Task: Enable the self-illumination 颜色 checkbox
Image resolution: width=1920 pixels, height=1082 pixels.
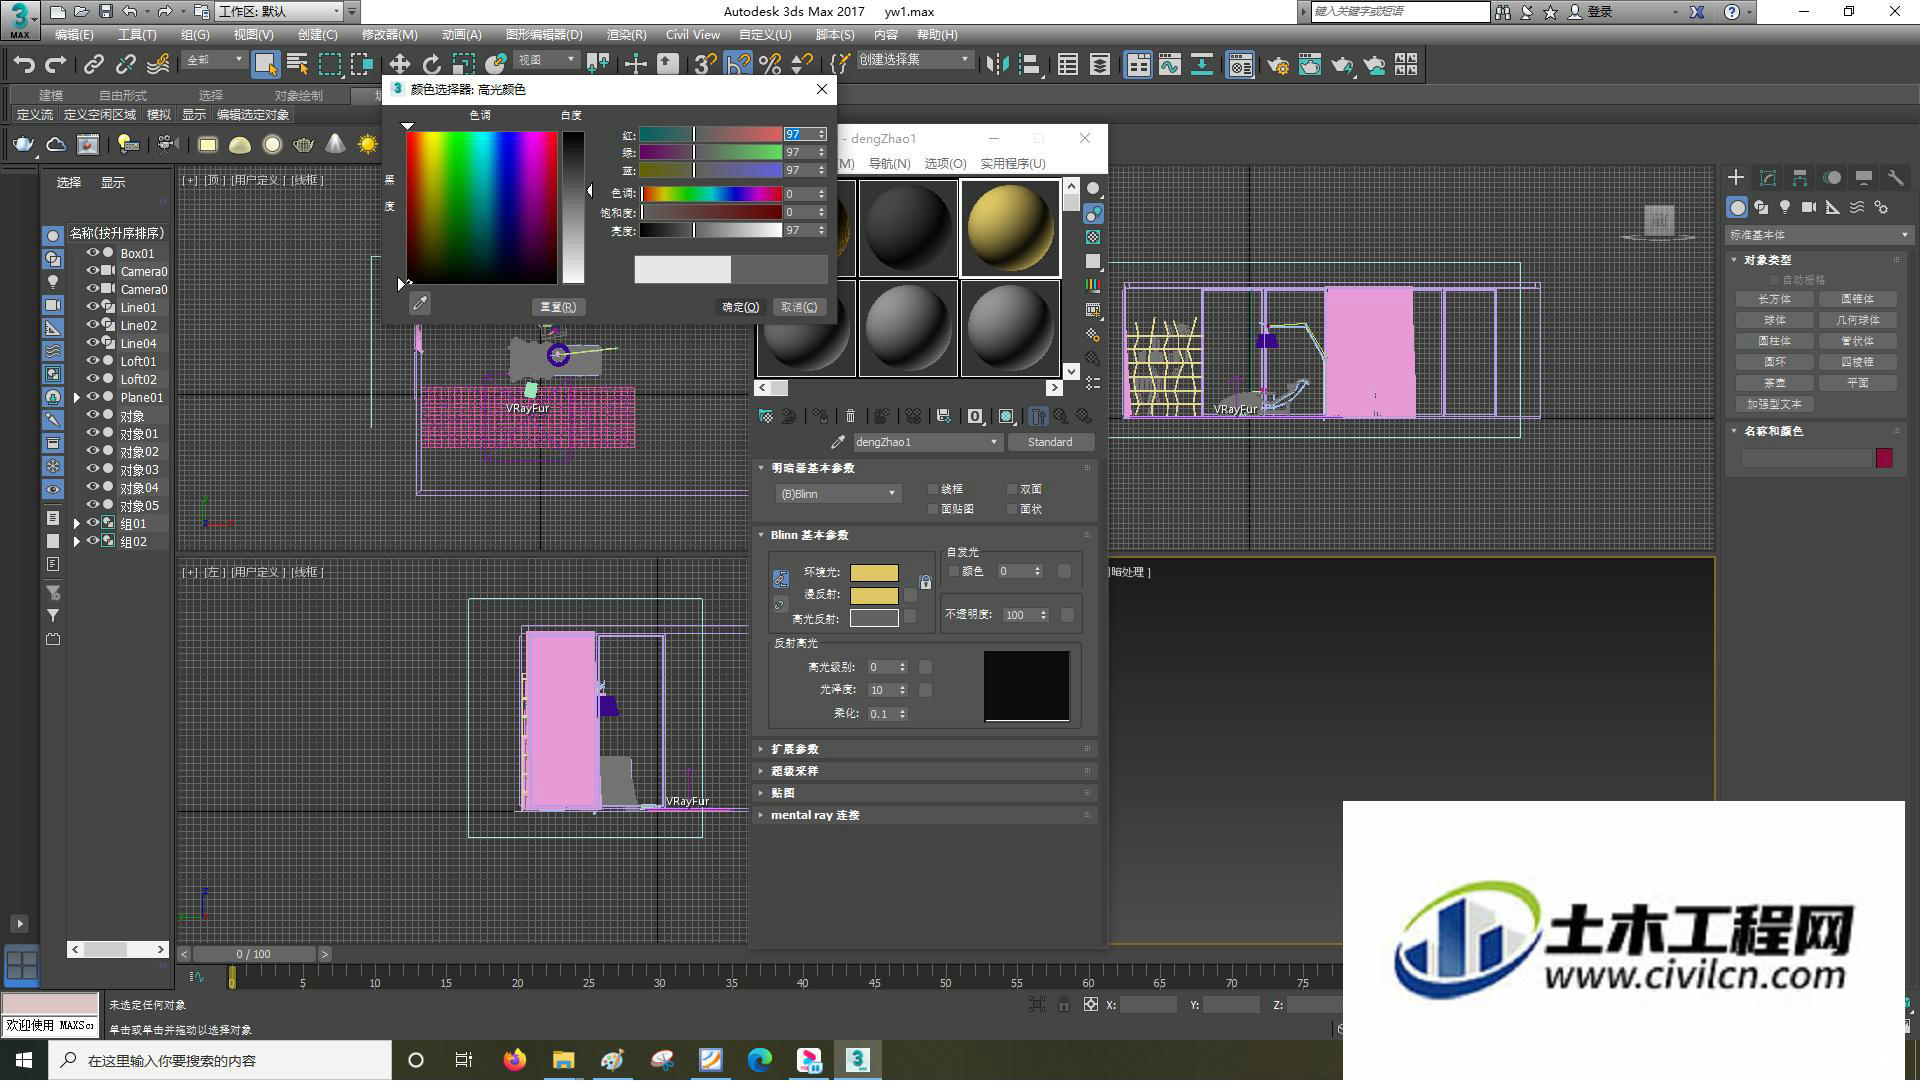Action: point(954,571)
